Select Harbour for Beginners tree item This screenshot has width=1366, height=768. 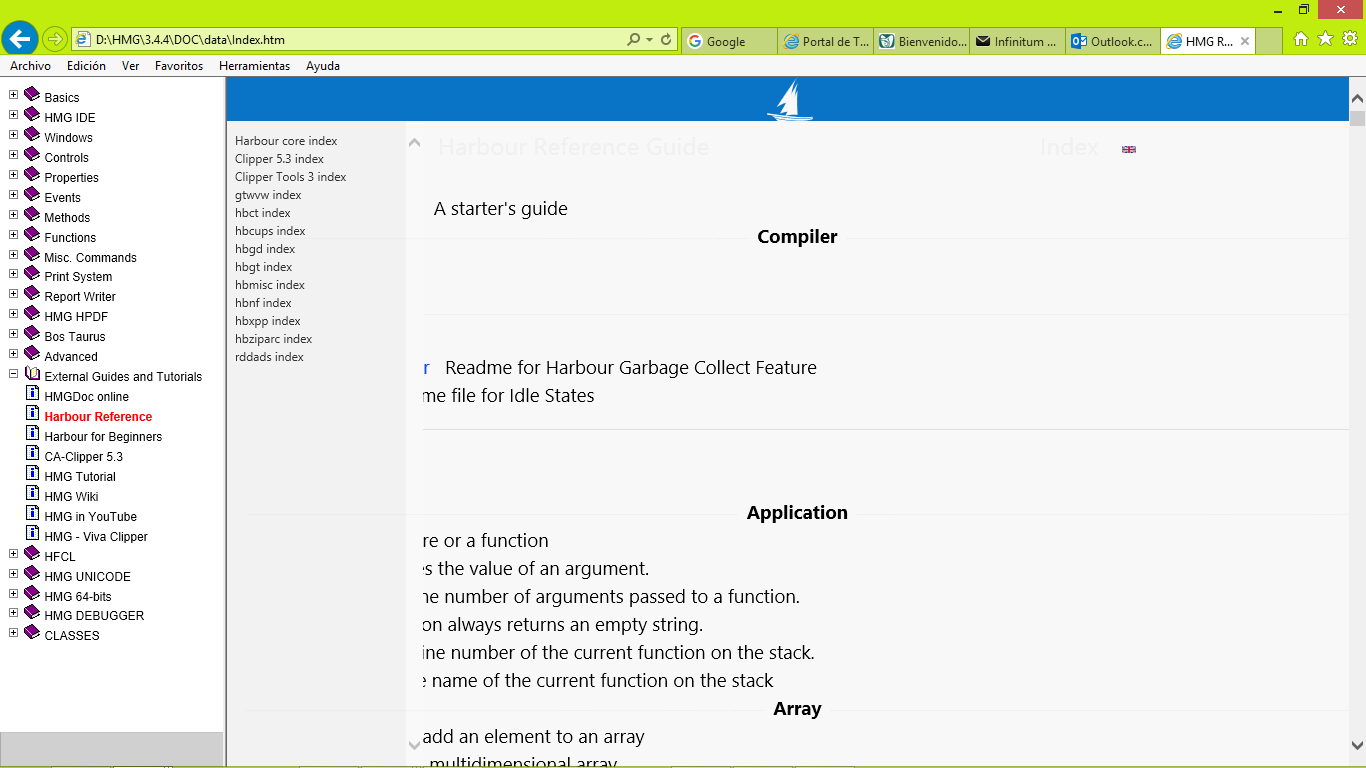tap(103, 437)
